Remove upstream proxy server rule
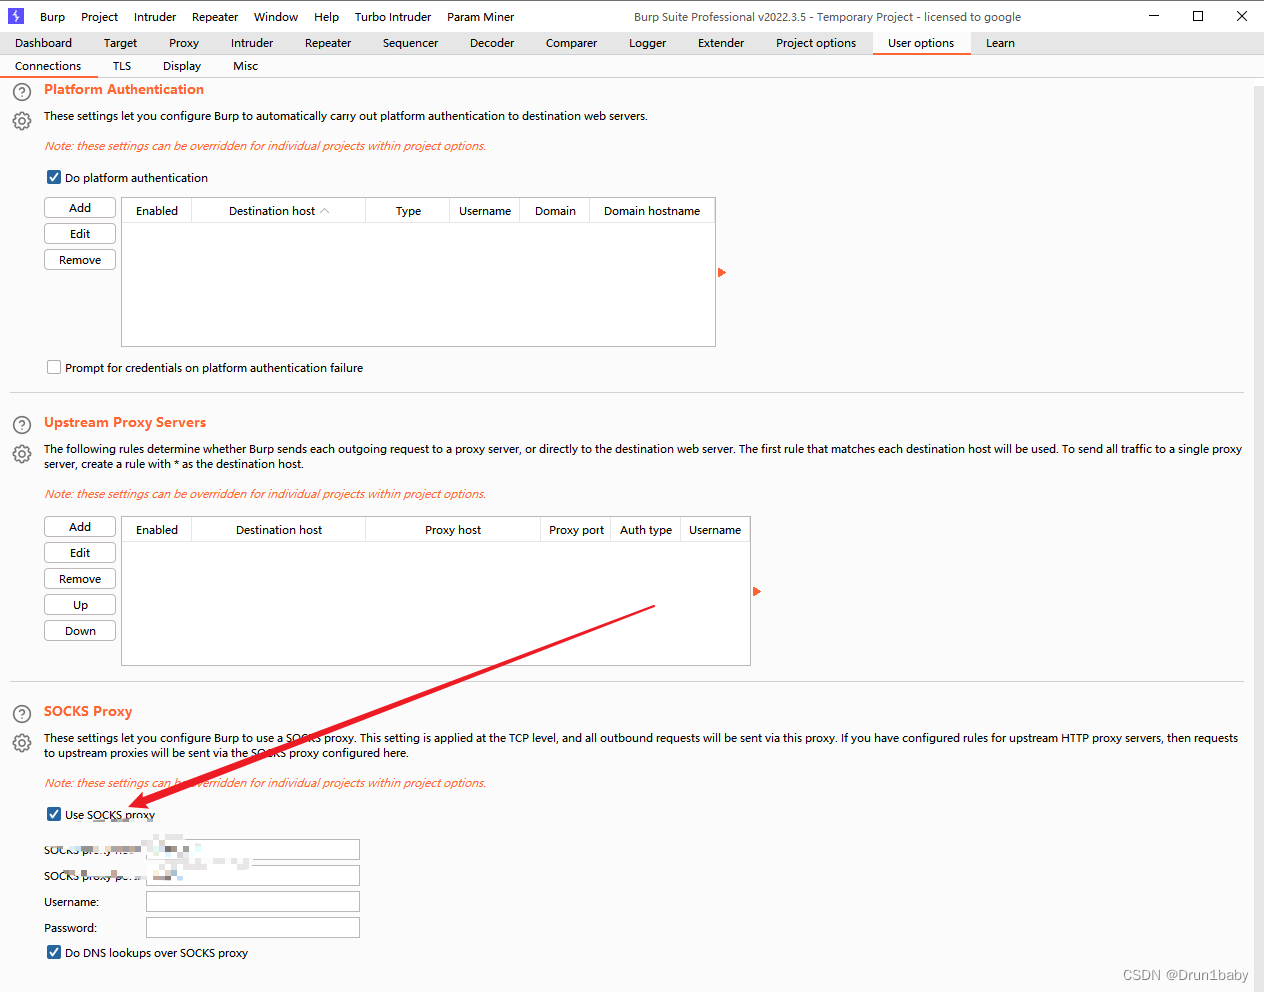 80,579
